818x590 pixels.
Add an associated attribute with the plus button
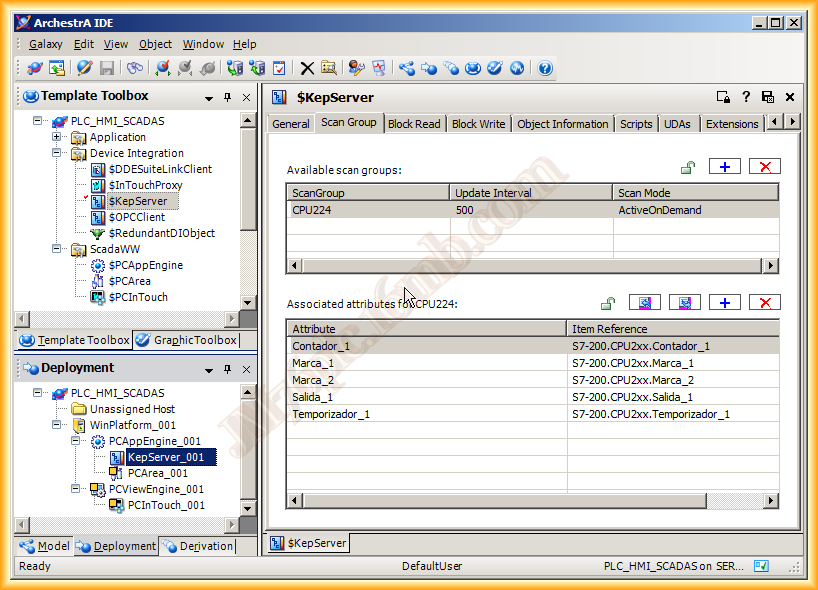(725, 302)
